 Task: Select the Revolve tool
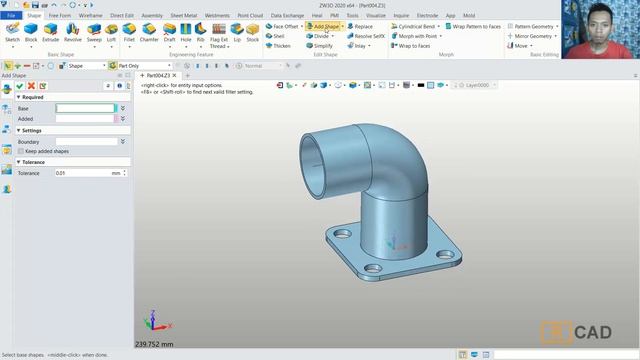click(73, 32)
